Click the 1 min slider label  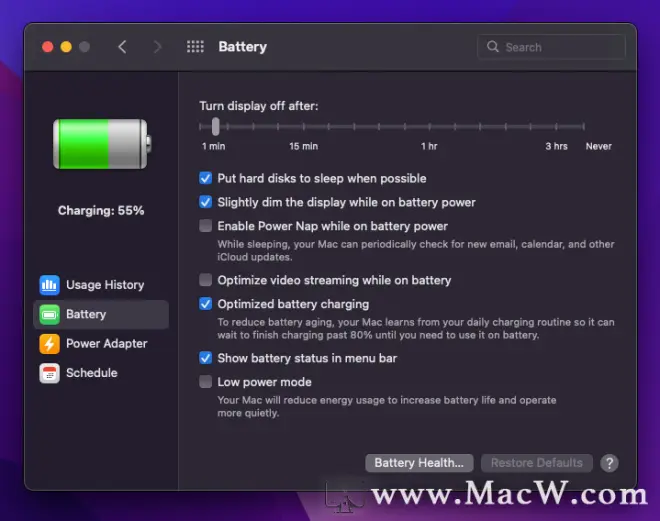click(213, 146)
